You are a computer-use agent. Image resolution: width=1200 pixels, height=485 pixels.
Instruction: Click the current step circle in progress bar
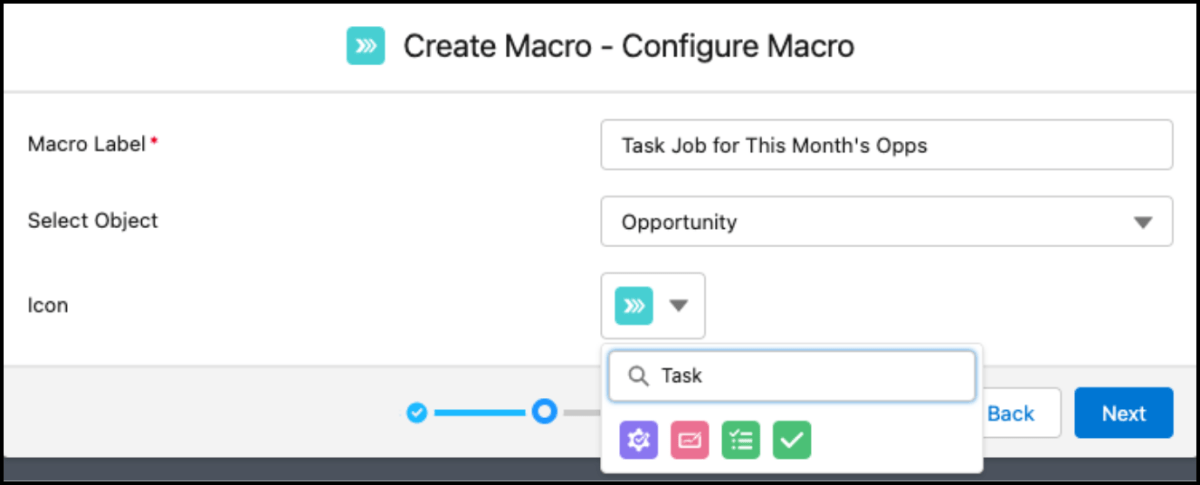pos(544,412)
